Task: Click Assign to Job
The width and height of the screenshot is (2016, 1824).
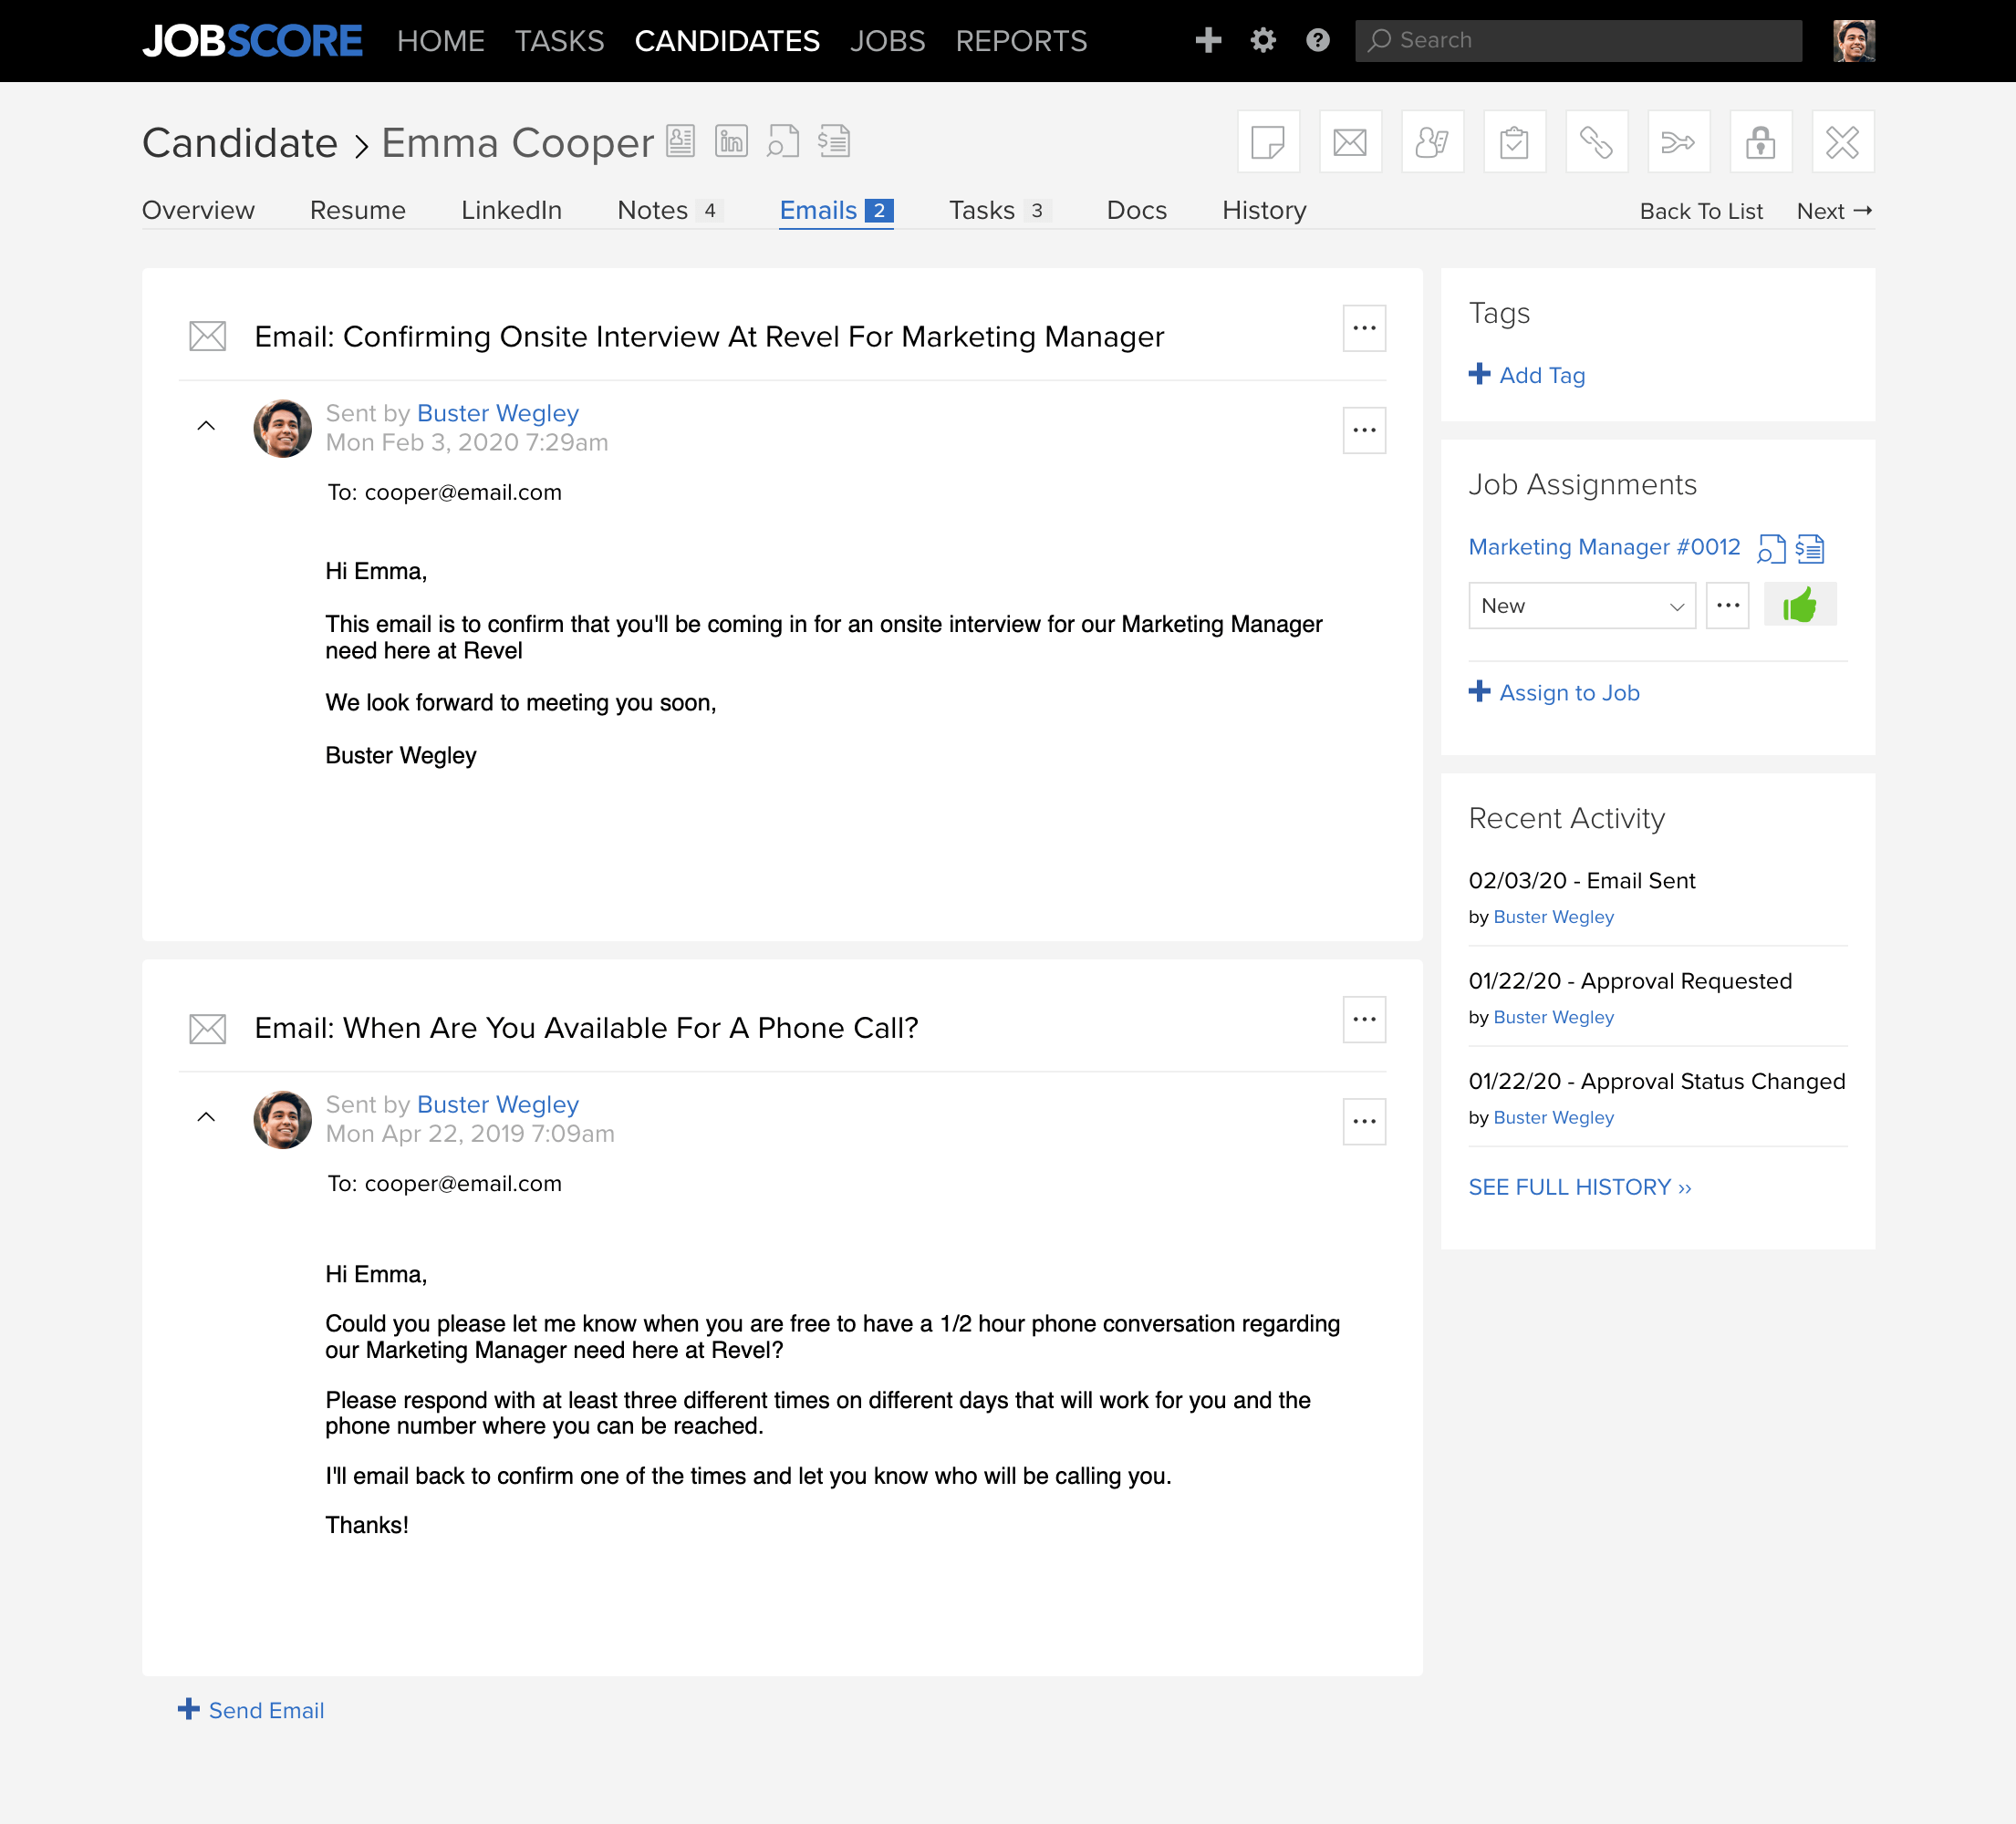Action: point(1554,692)
